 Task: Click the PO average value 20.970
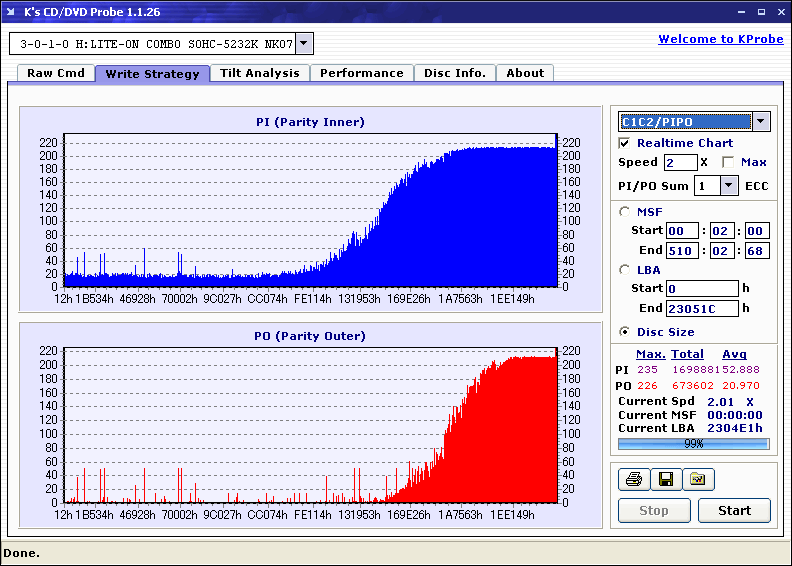pos(740,386)
